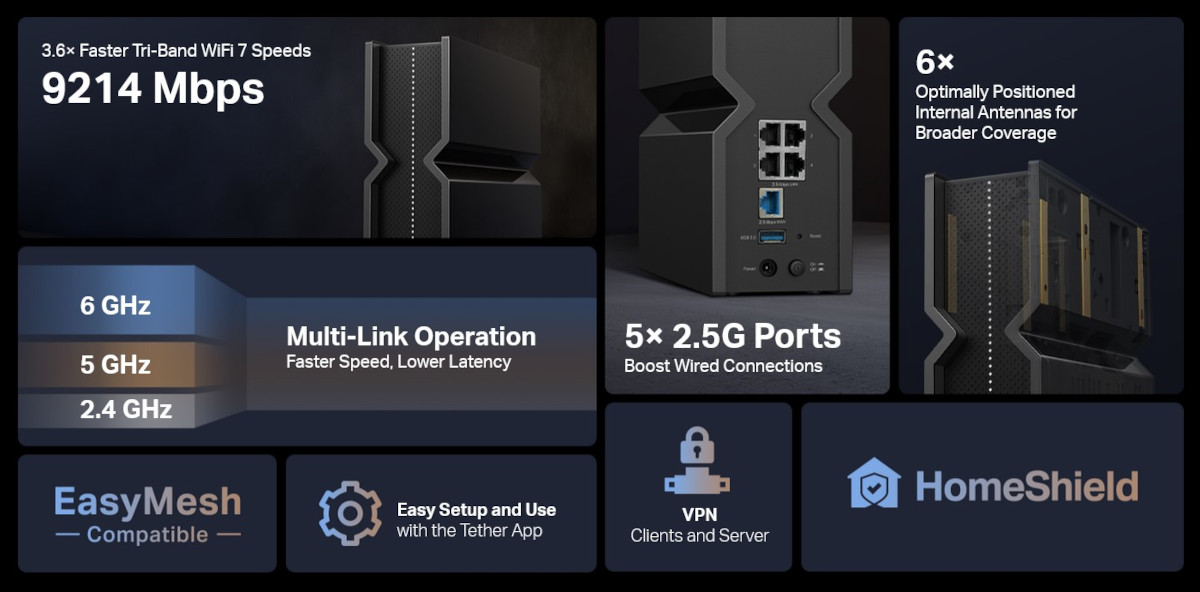Open the EasyMesh Compatible tile
The width and height of the screenshot is (1200, 592).
point(147,513)
